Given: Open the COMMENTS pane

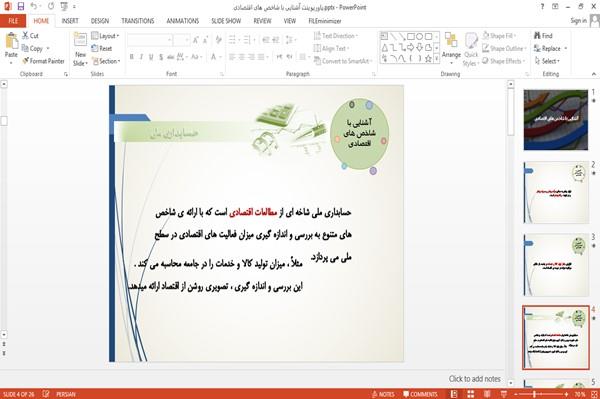Looking at the screenshot, I should click(x=420, y=394).
